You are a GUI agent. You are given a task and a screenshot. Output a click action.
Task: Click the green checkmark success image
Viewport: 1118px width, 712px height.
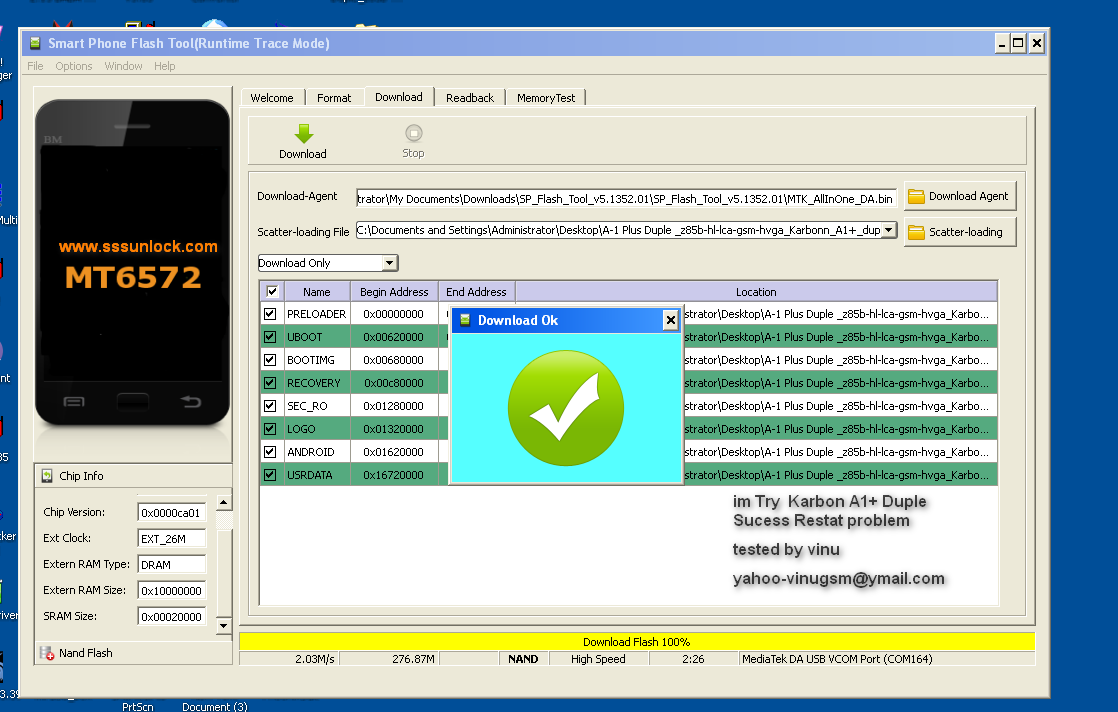pos(566,408)
